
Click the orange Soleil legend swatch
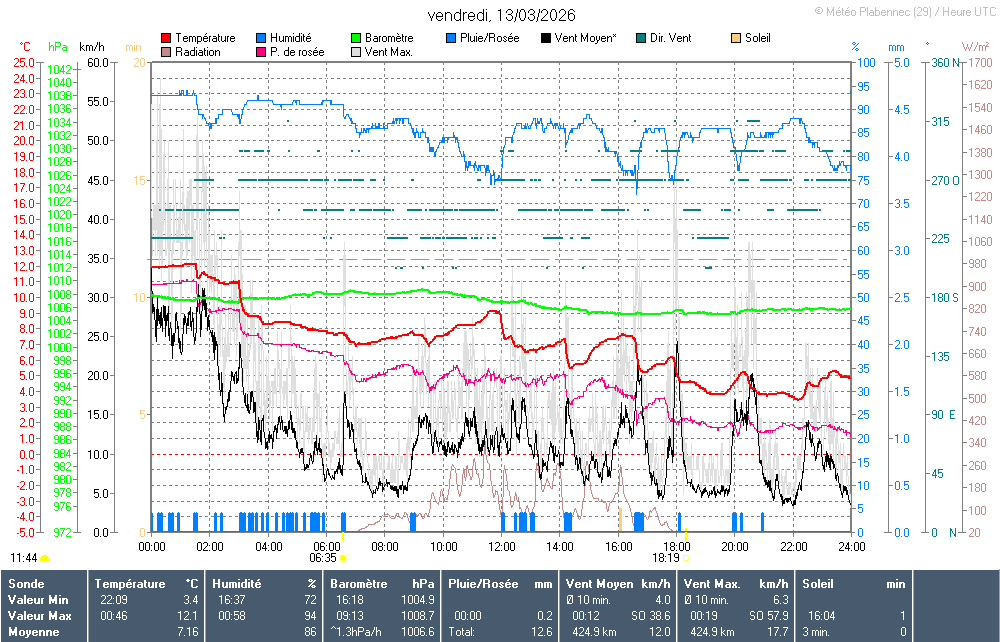point(736,38)
